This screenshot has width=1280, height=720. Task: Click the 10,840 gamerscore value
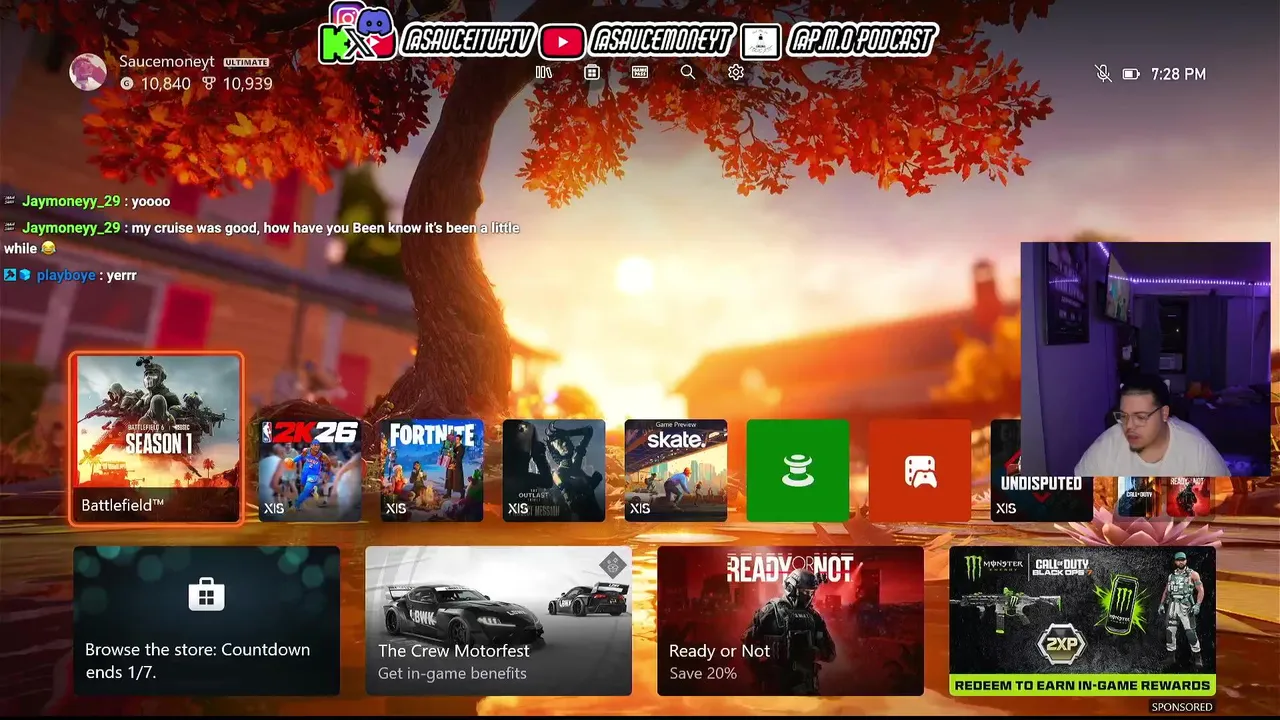165,84
